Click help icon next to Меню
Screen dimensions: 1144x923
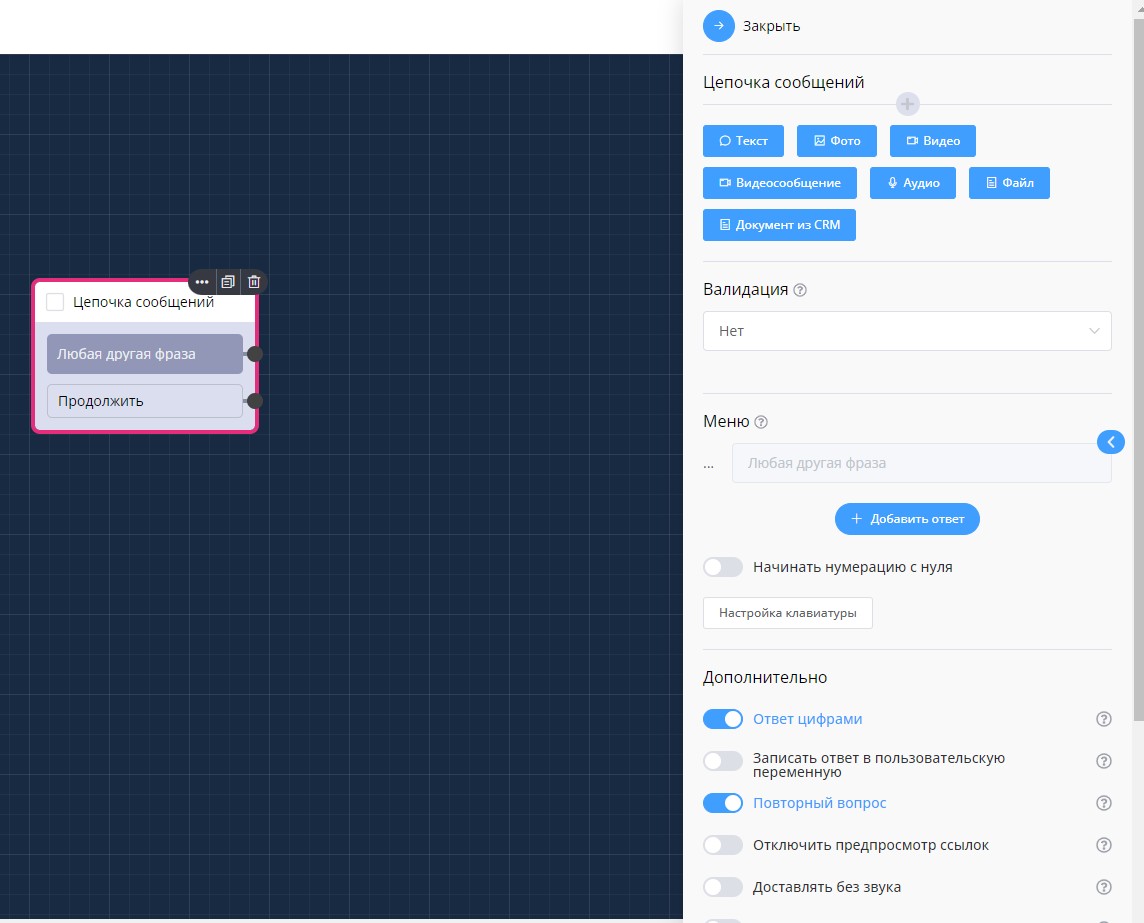tap(761, 422)
